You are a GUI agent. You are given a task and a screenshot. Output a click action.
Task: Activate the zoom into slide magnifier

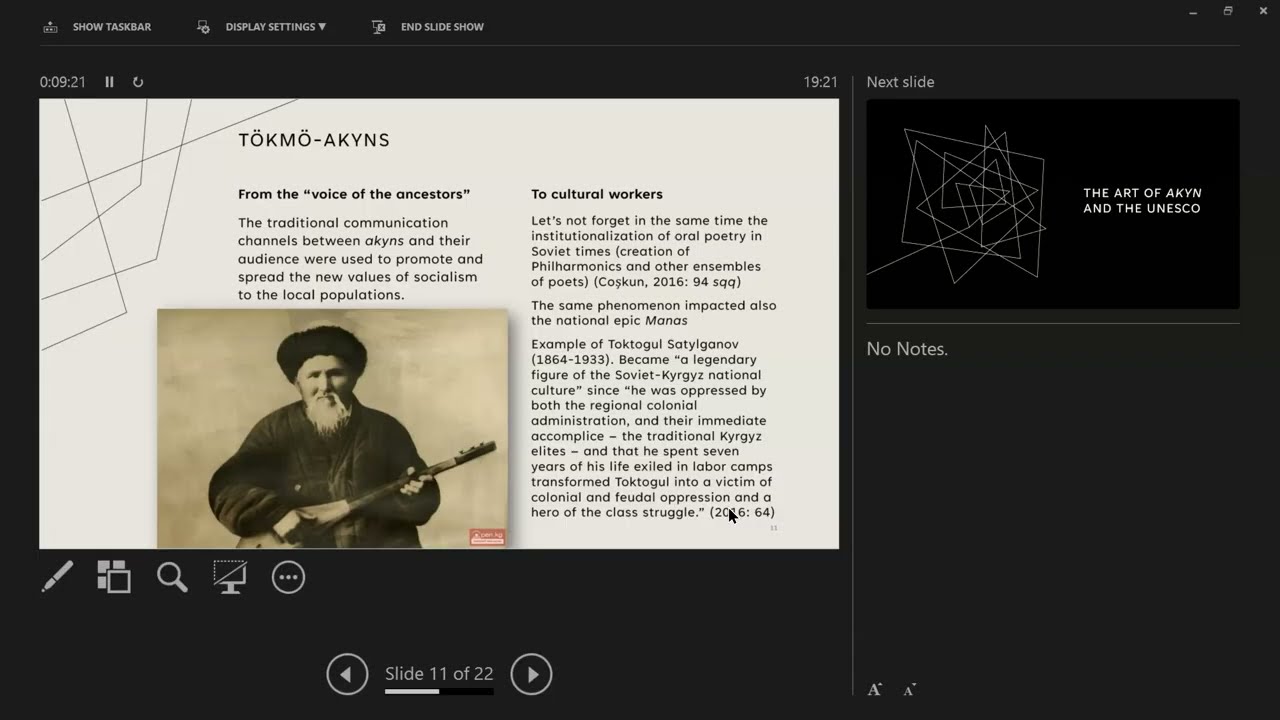172,577
